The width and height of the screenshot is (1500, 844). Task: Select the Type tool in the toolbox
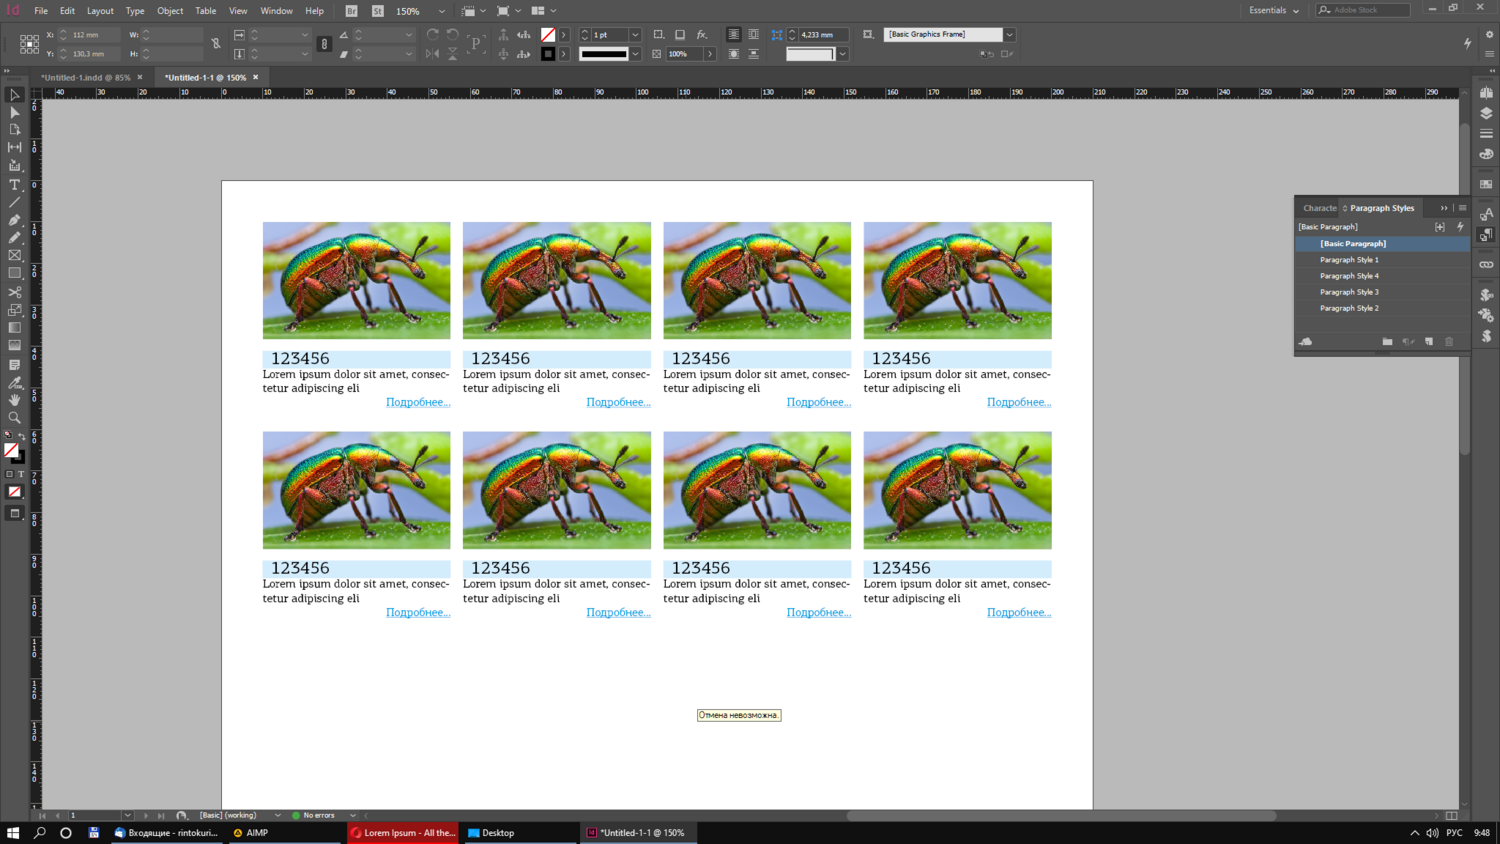click(x=14, y=185)
